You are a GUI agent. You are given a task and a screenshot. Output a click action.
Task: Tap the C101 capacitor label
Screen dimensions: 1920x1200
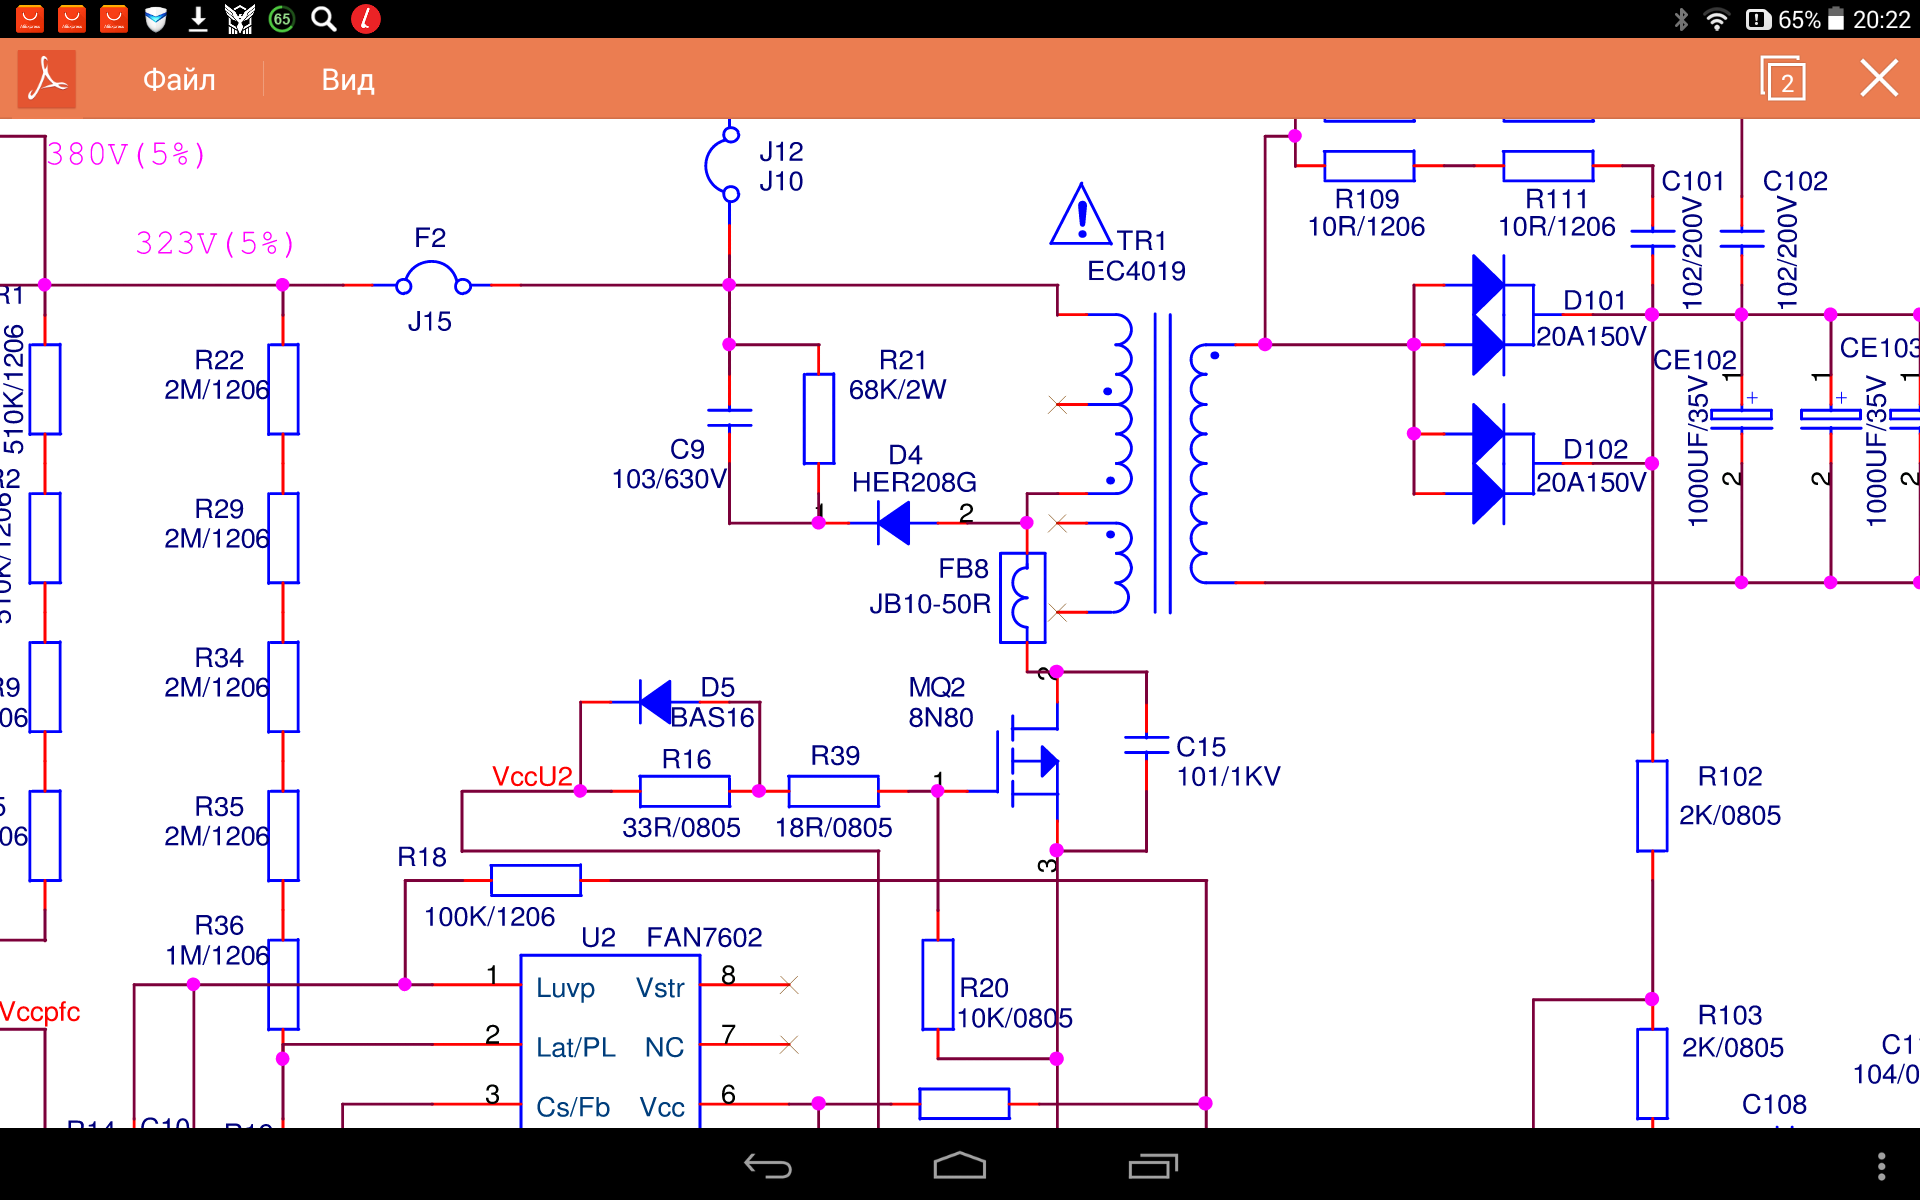tap(1693, 181)
